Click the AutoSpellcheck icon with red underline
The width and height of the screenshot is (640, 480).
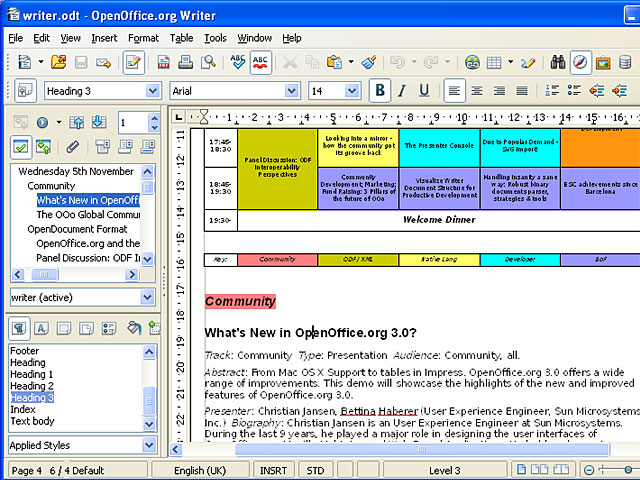click(x=260, y=62)
